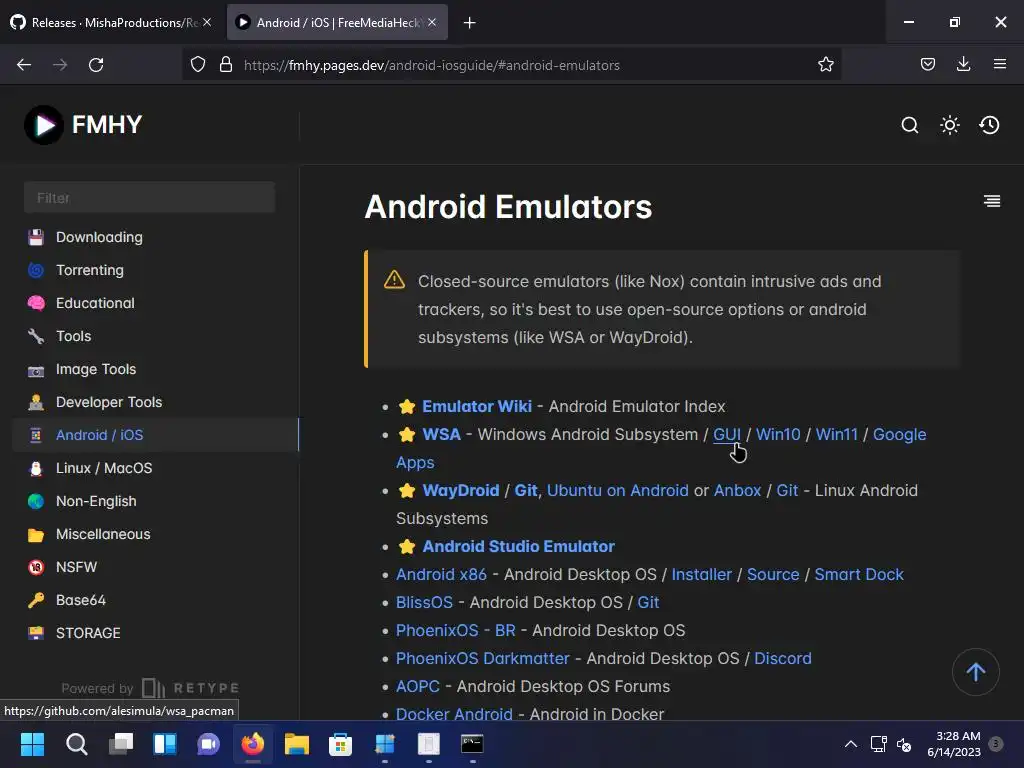Open the BlissOS link
Image resolution: width=1024 pixels, height=768 pixels.
424,602
